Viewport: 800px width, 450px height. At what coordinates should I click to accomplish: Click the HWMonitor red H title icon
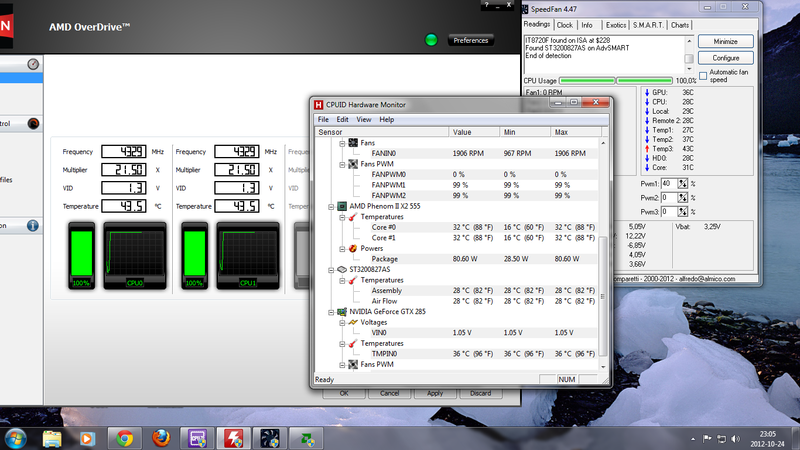pyautogui.click(x=318, y=105)
